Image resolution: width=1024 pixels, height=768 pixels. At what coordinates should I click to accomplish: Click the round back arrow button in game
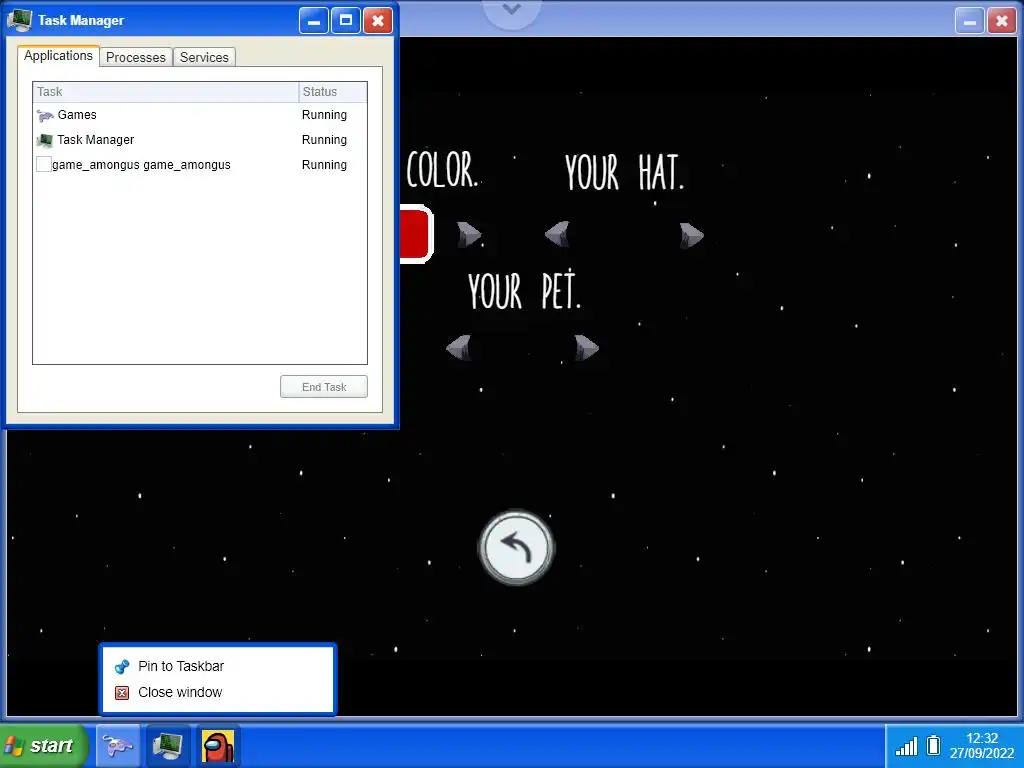[516, 547]
